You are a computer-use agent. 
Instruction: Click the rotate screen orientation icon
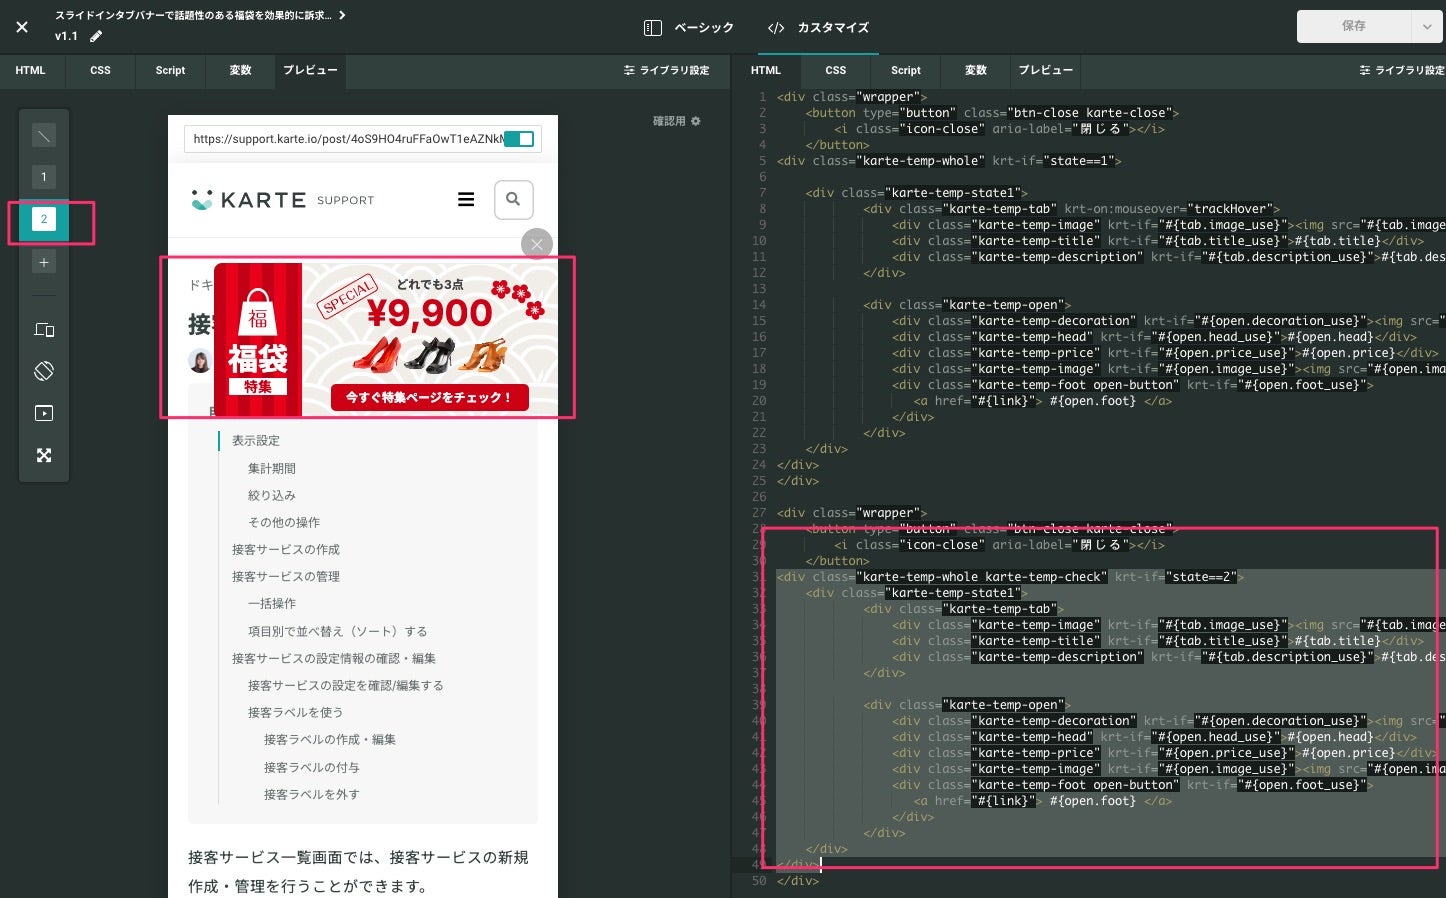tap(44, 371)
